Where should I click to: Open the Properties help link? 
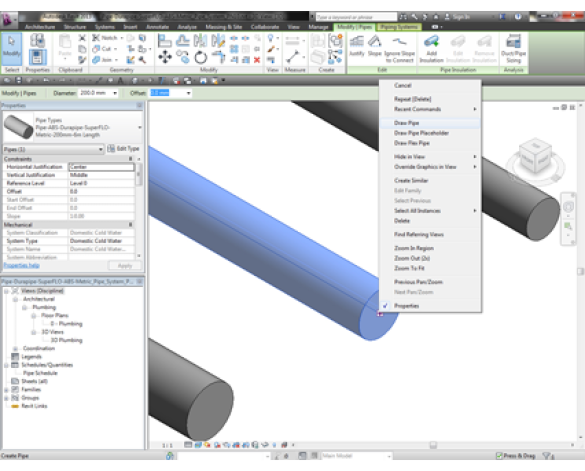coord(21,265)
